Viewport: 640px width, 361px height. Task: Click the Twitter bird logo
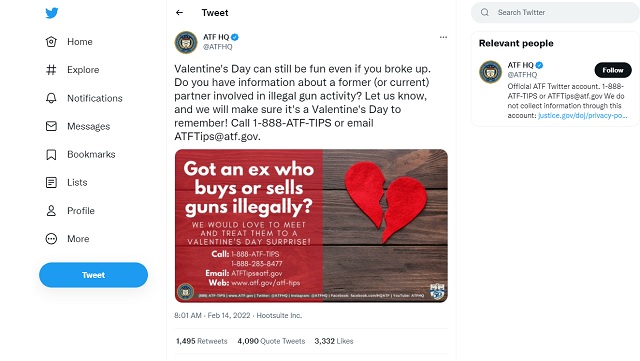click(52, 13)
